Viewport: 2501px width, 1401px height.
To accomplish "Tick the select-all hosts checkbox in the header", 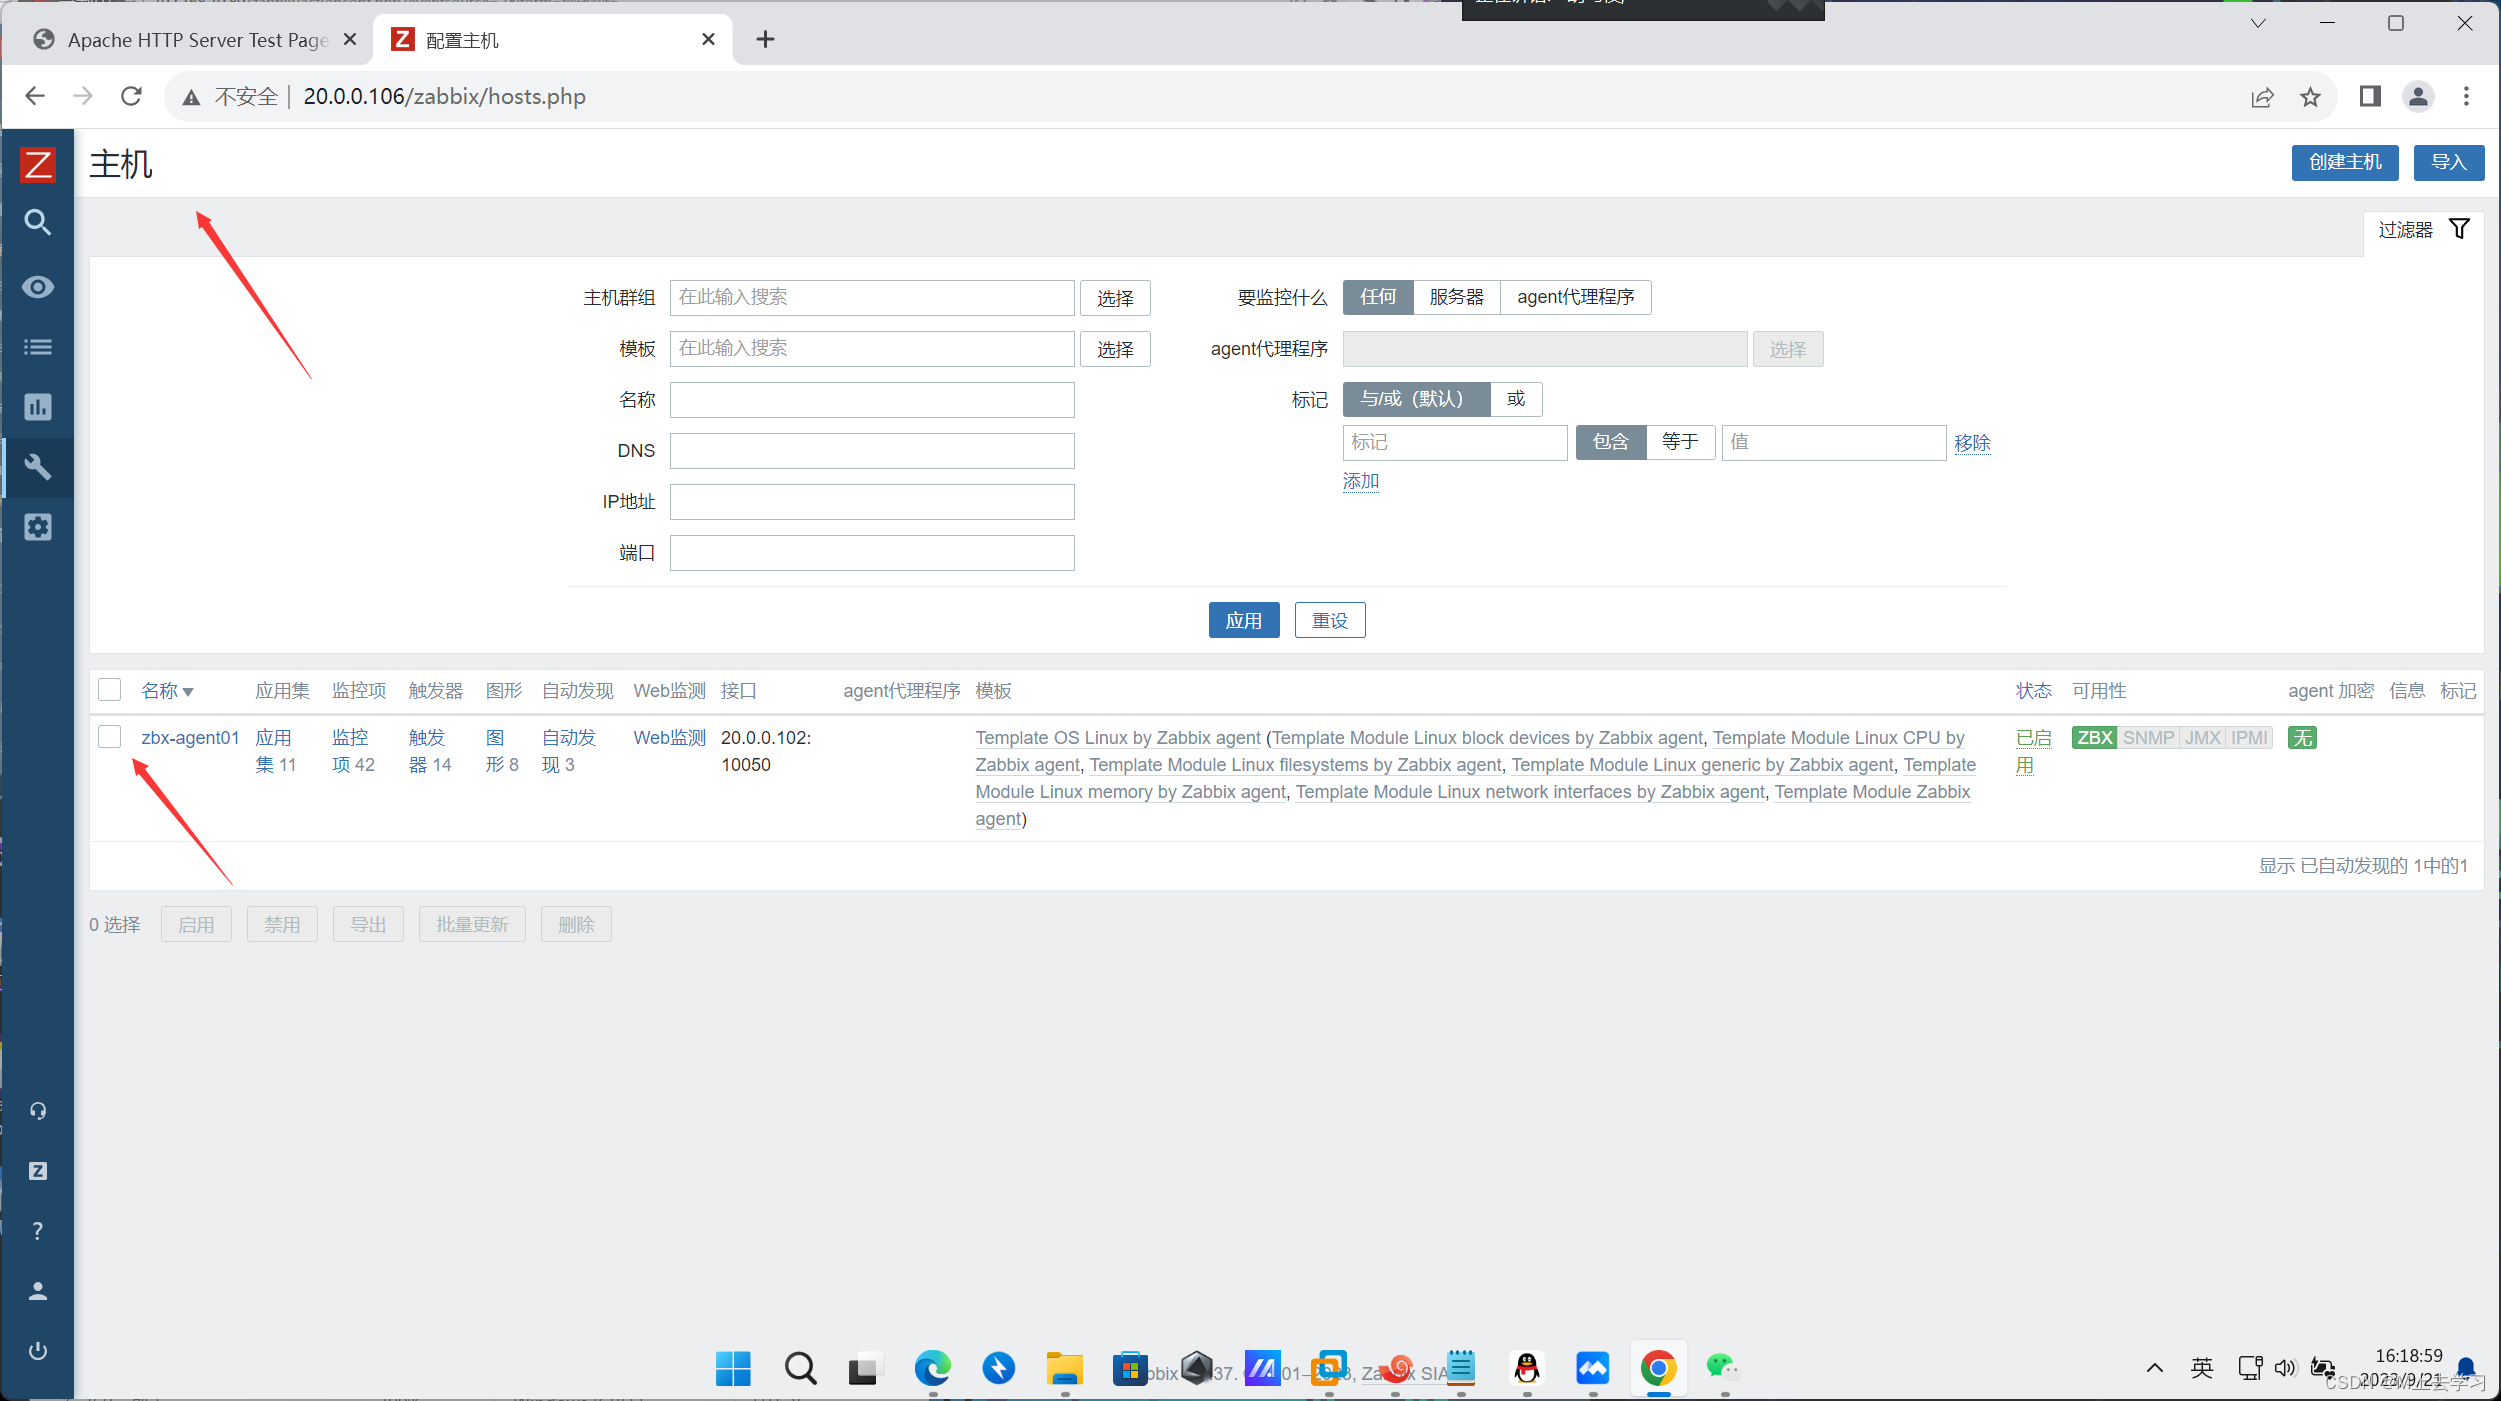I will pyautogui.click(x=110, y=690).
